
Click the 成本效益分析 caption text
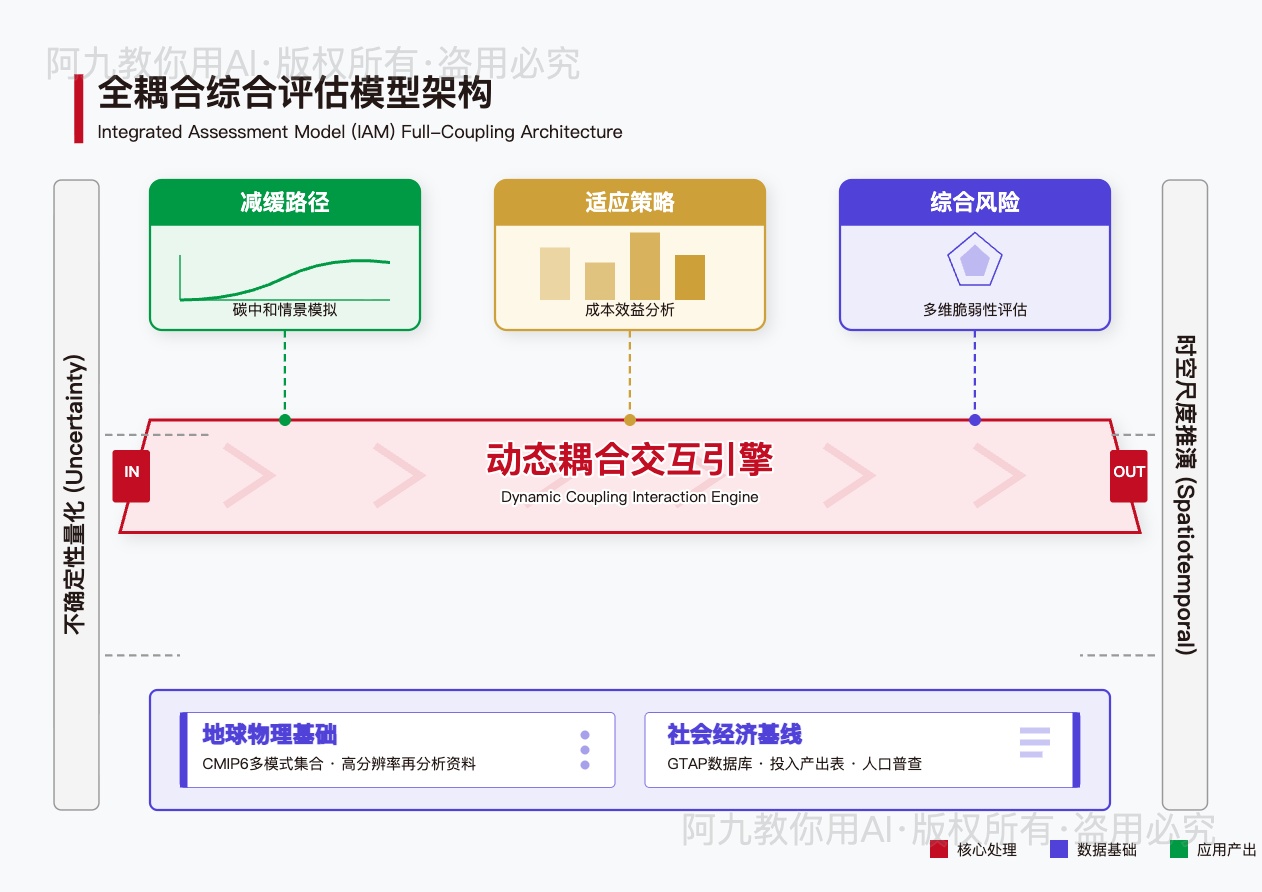click(630, 311)
